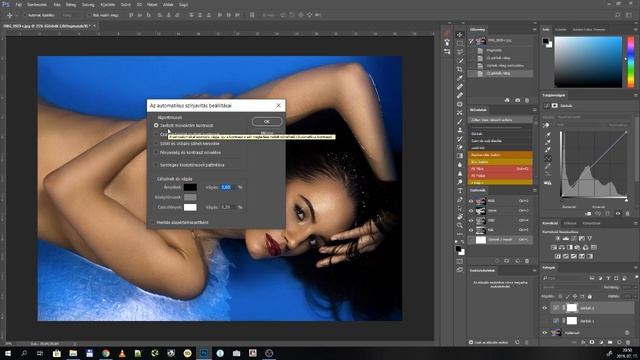Click the Channels panel trash icon
Screen dimensions: 640x360
click(527, 260)
